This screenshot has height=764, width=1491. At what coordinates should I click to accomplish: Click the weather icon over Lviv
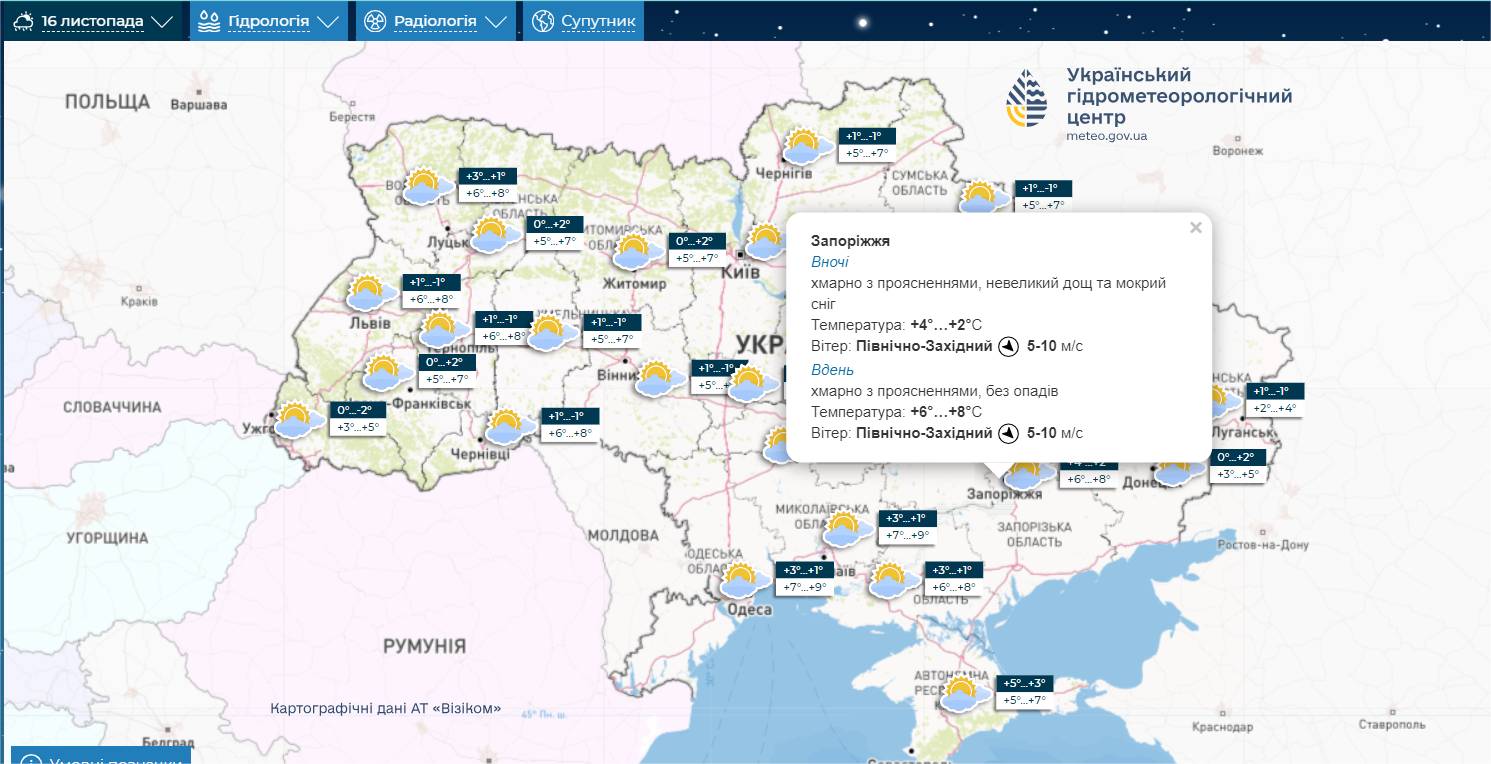coord(367,294)
